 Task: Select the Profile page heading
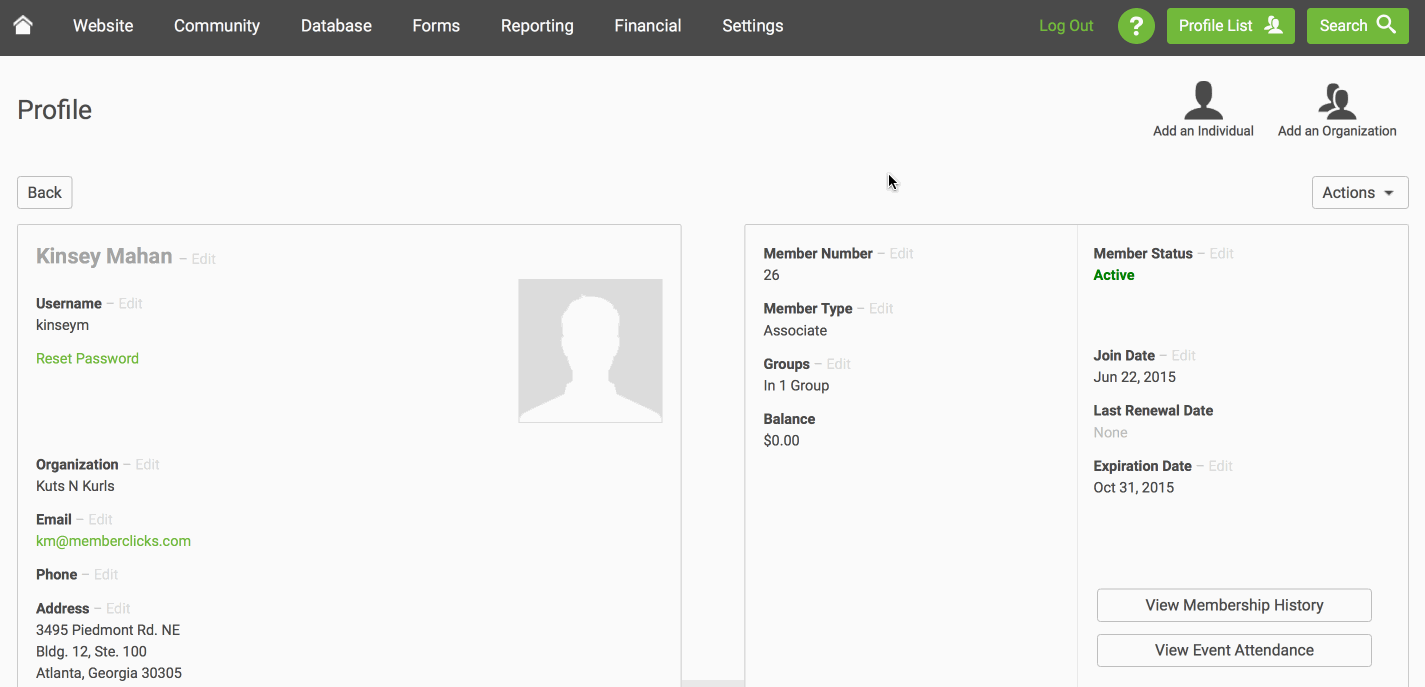click(x=55, y=110)
